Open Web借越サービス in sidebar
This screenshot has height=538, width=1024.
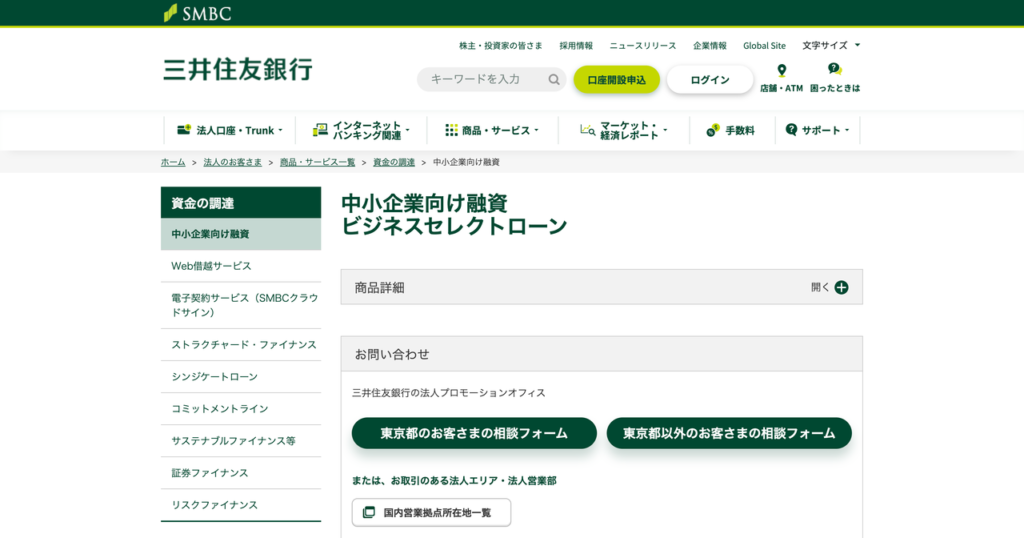[x=241, y=266]
